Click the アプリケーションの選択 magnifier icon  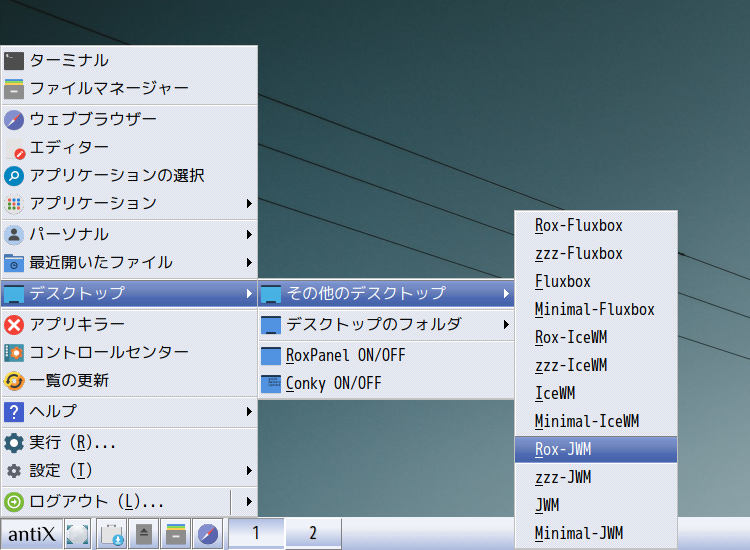(14, 176)
